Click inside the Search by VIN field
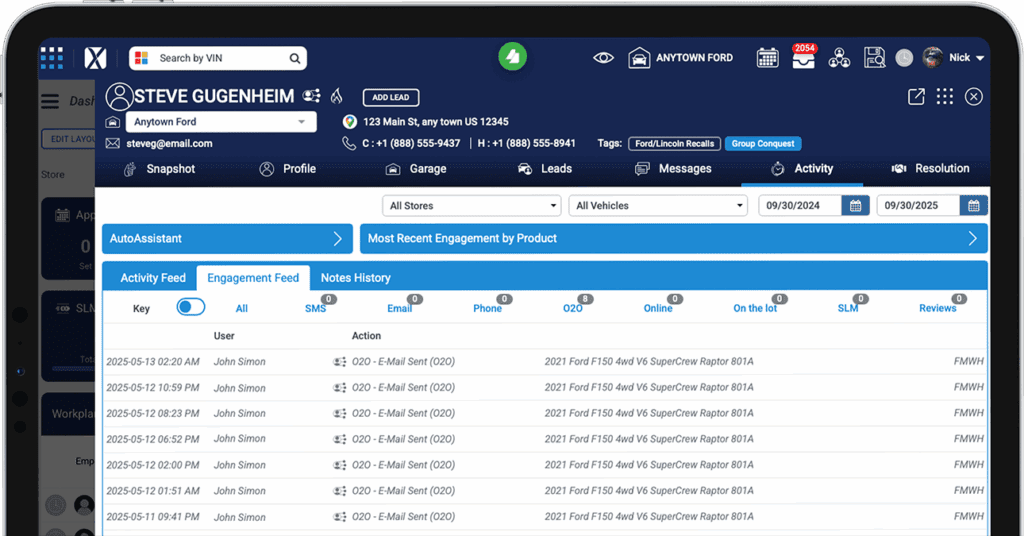This screenshot has width=1024, height=536. (218, 58)
